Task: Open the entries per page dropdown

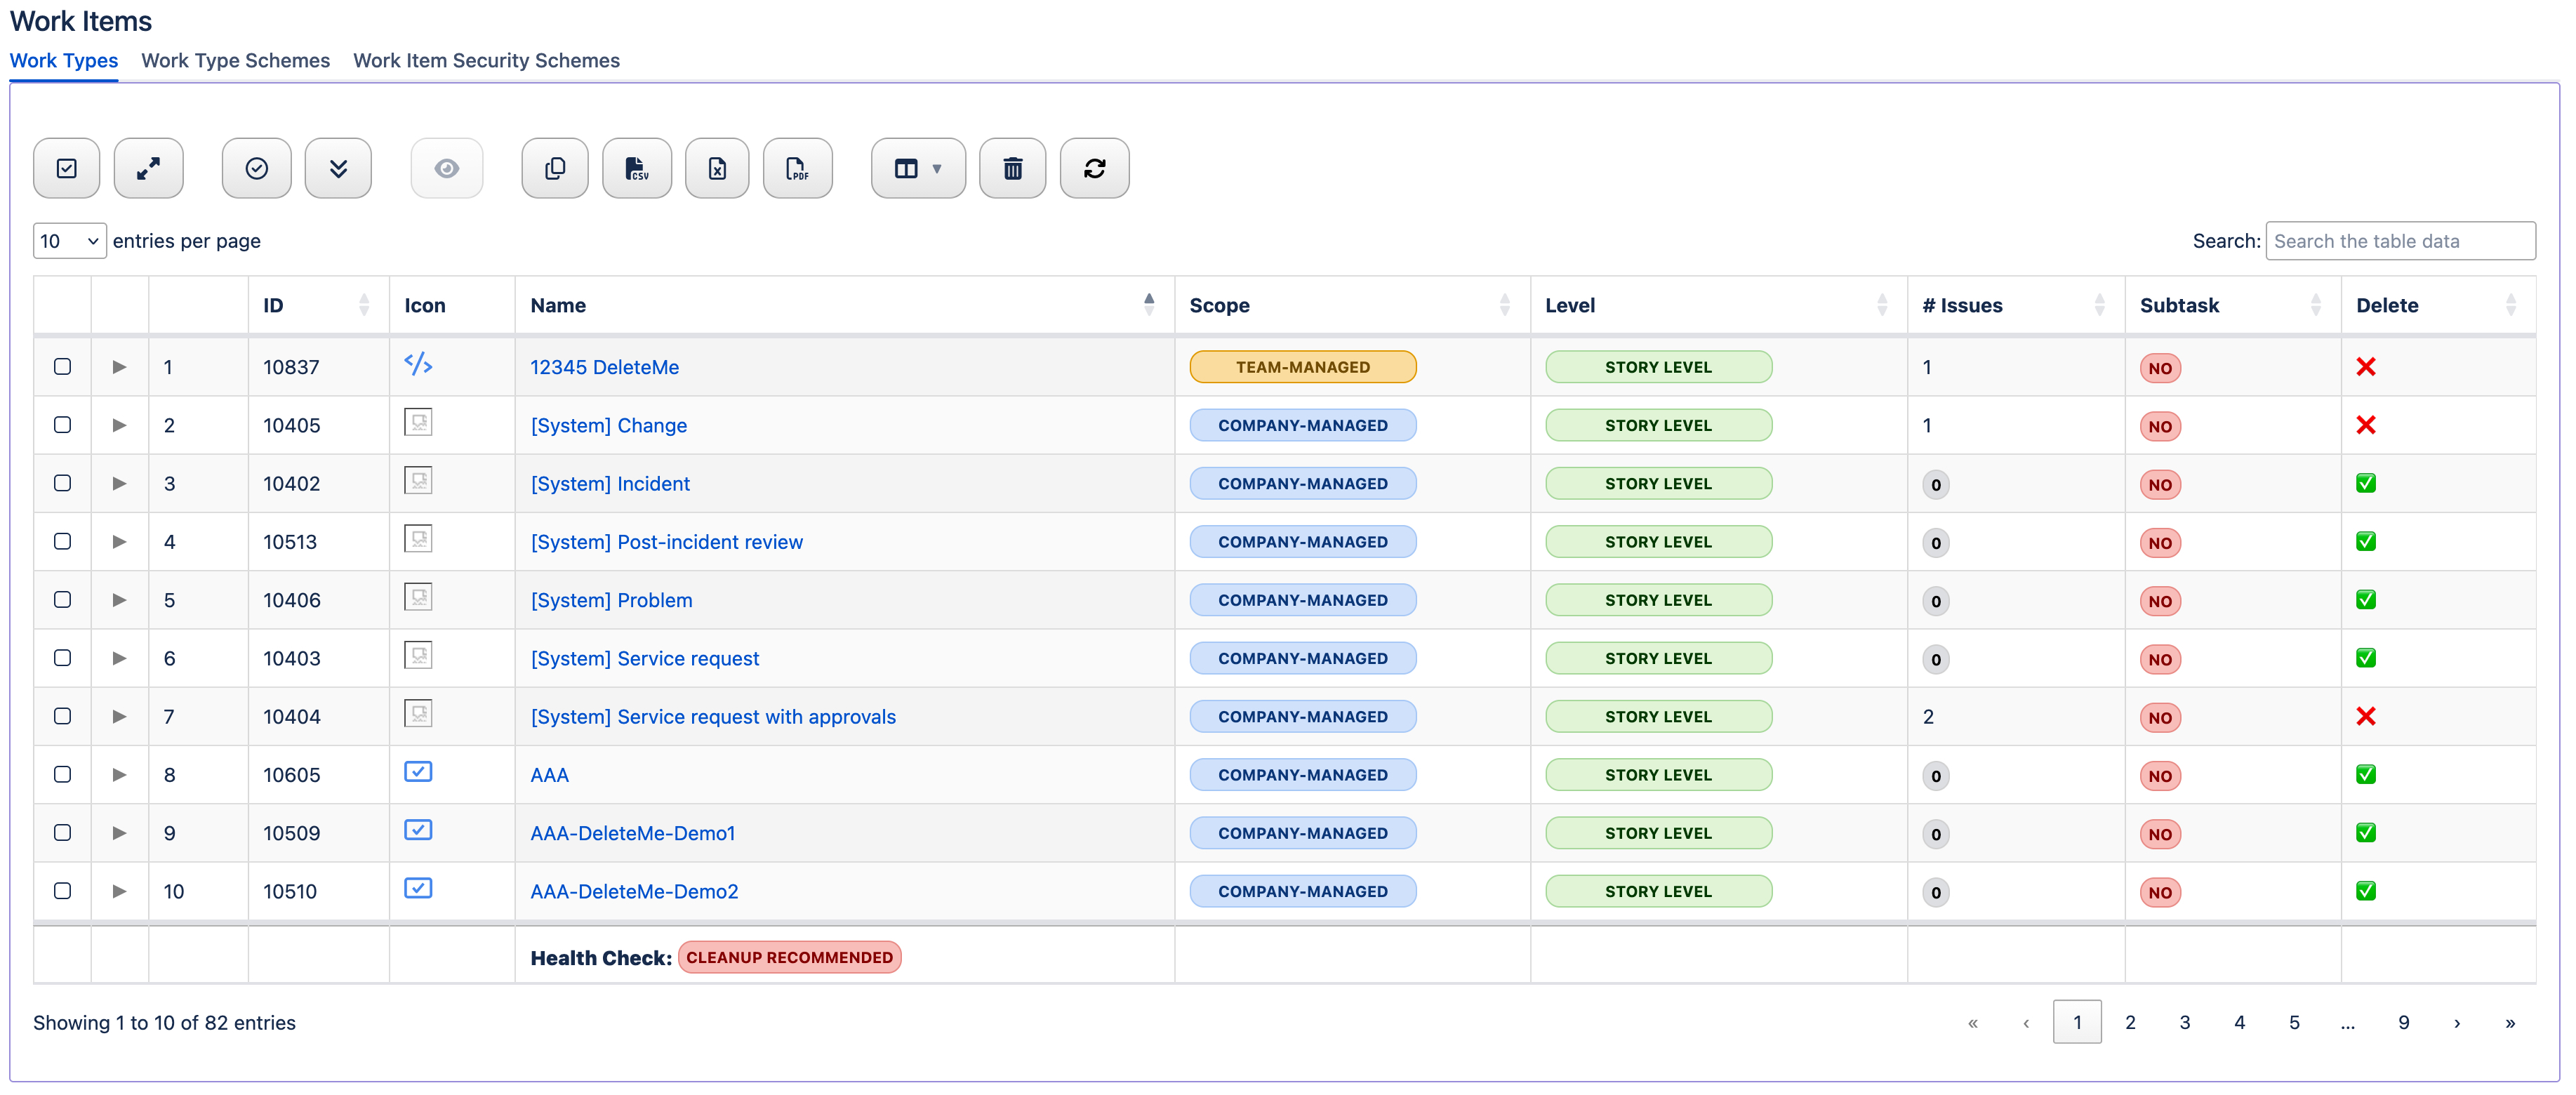Action: coord(69,241)
